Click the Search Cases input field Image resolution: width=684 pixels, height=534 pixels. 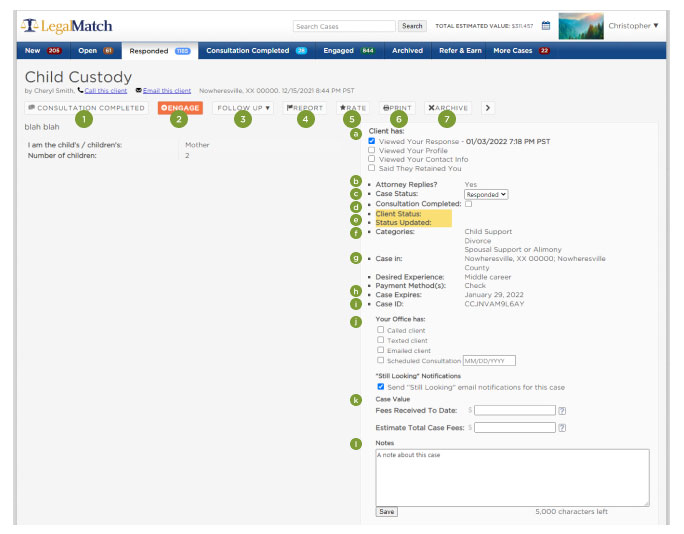click(x=344, y=26)
